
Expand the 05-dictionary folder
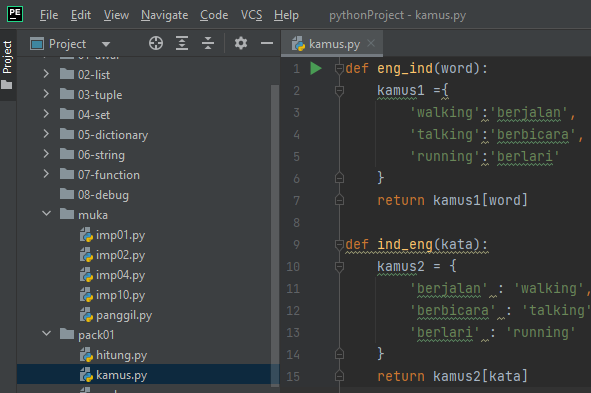pos(46,134)
